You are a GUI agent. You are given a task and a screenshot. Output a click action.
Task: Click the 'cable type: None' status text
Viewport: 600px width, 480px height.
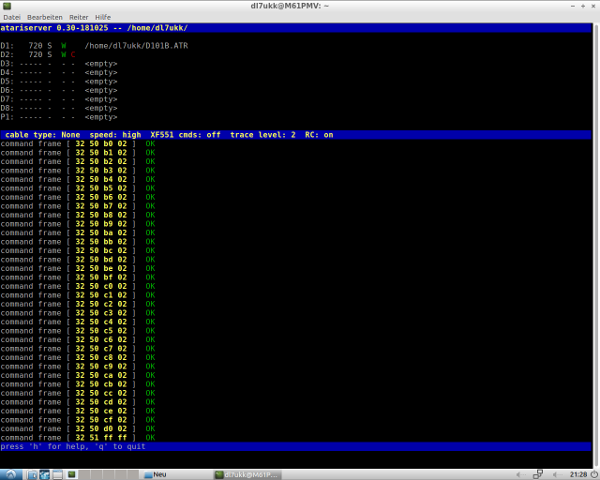point(42,135)
